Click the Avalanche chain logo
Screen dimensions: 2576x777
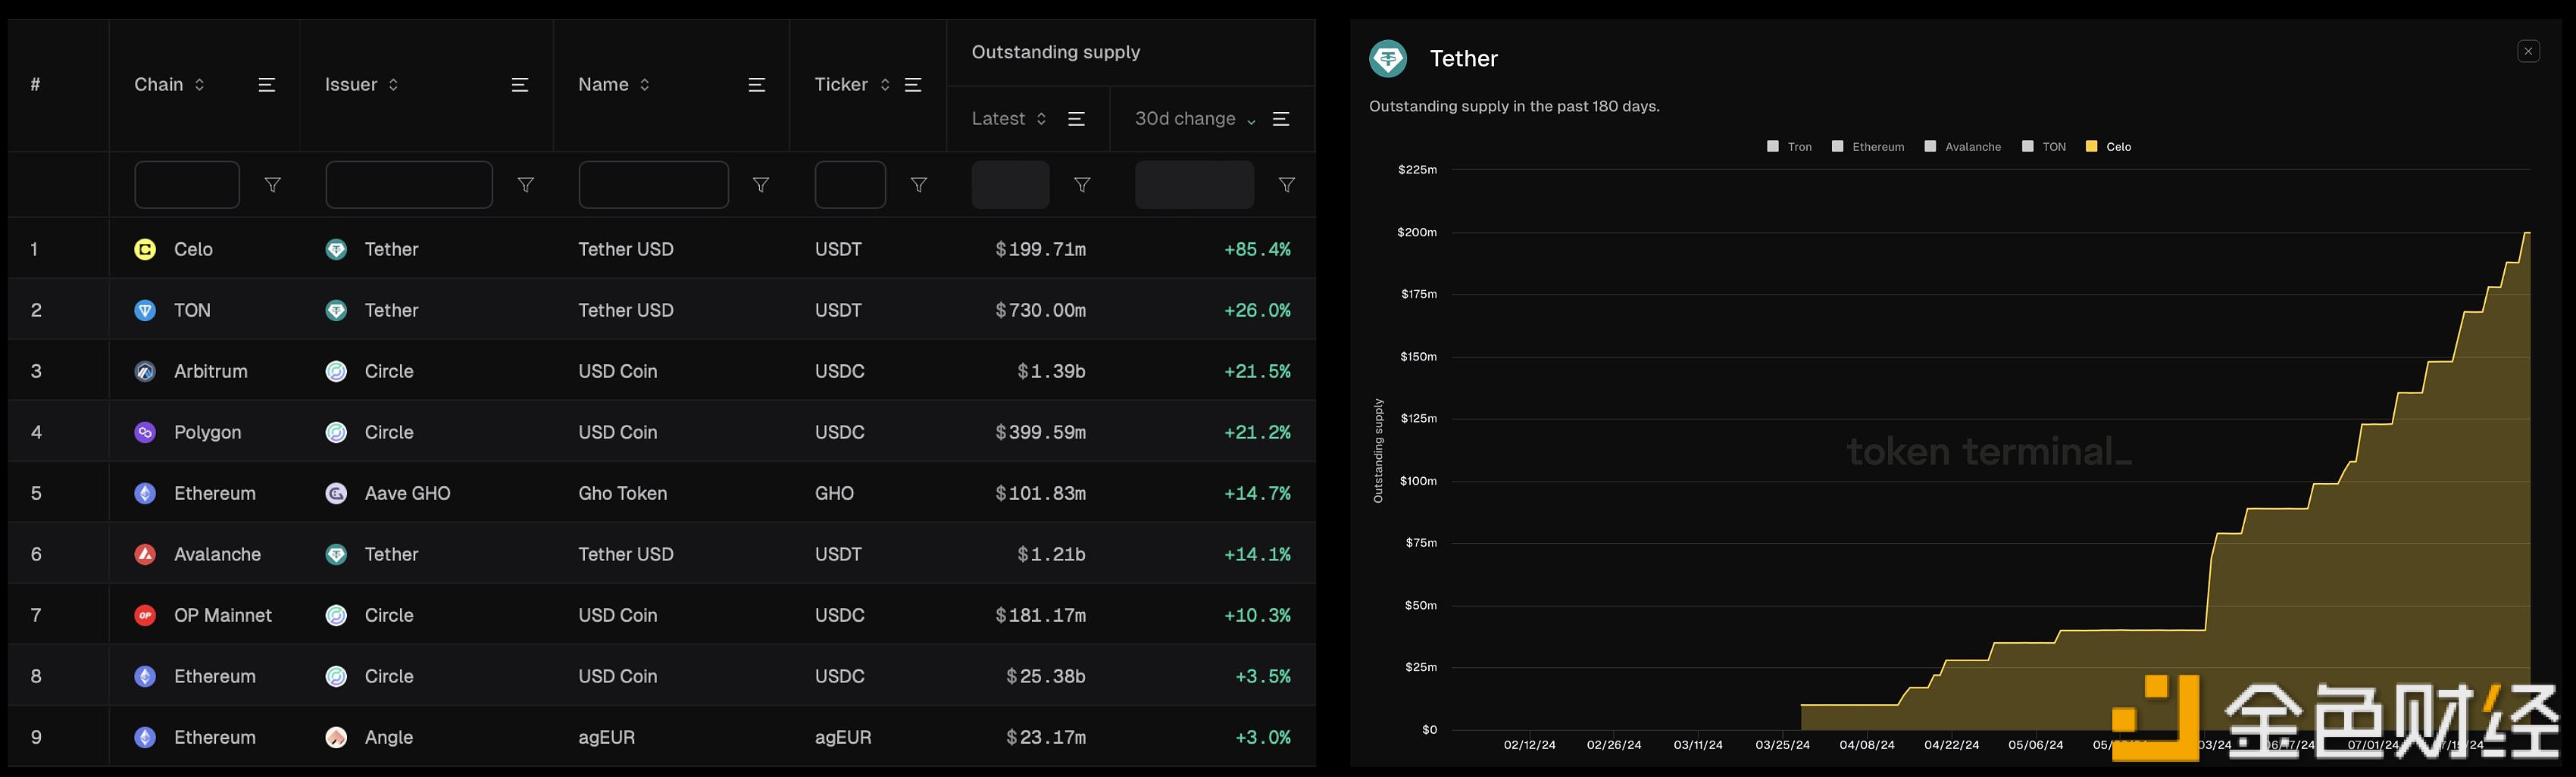click(x=145, y=554)
